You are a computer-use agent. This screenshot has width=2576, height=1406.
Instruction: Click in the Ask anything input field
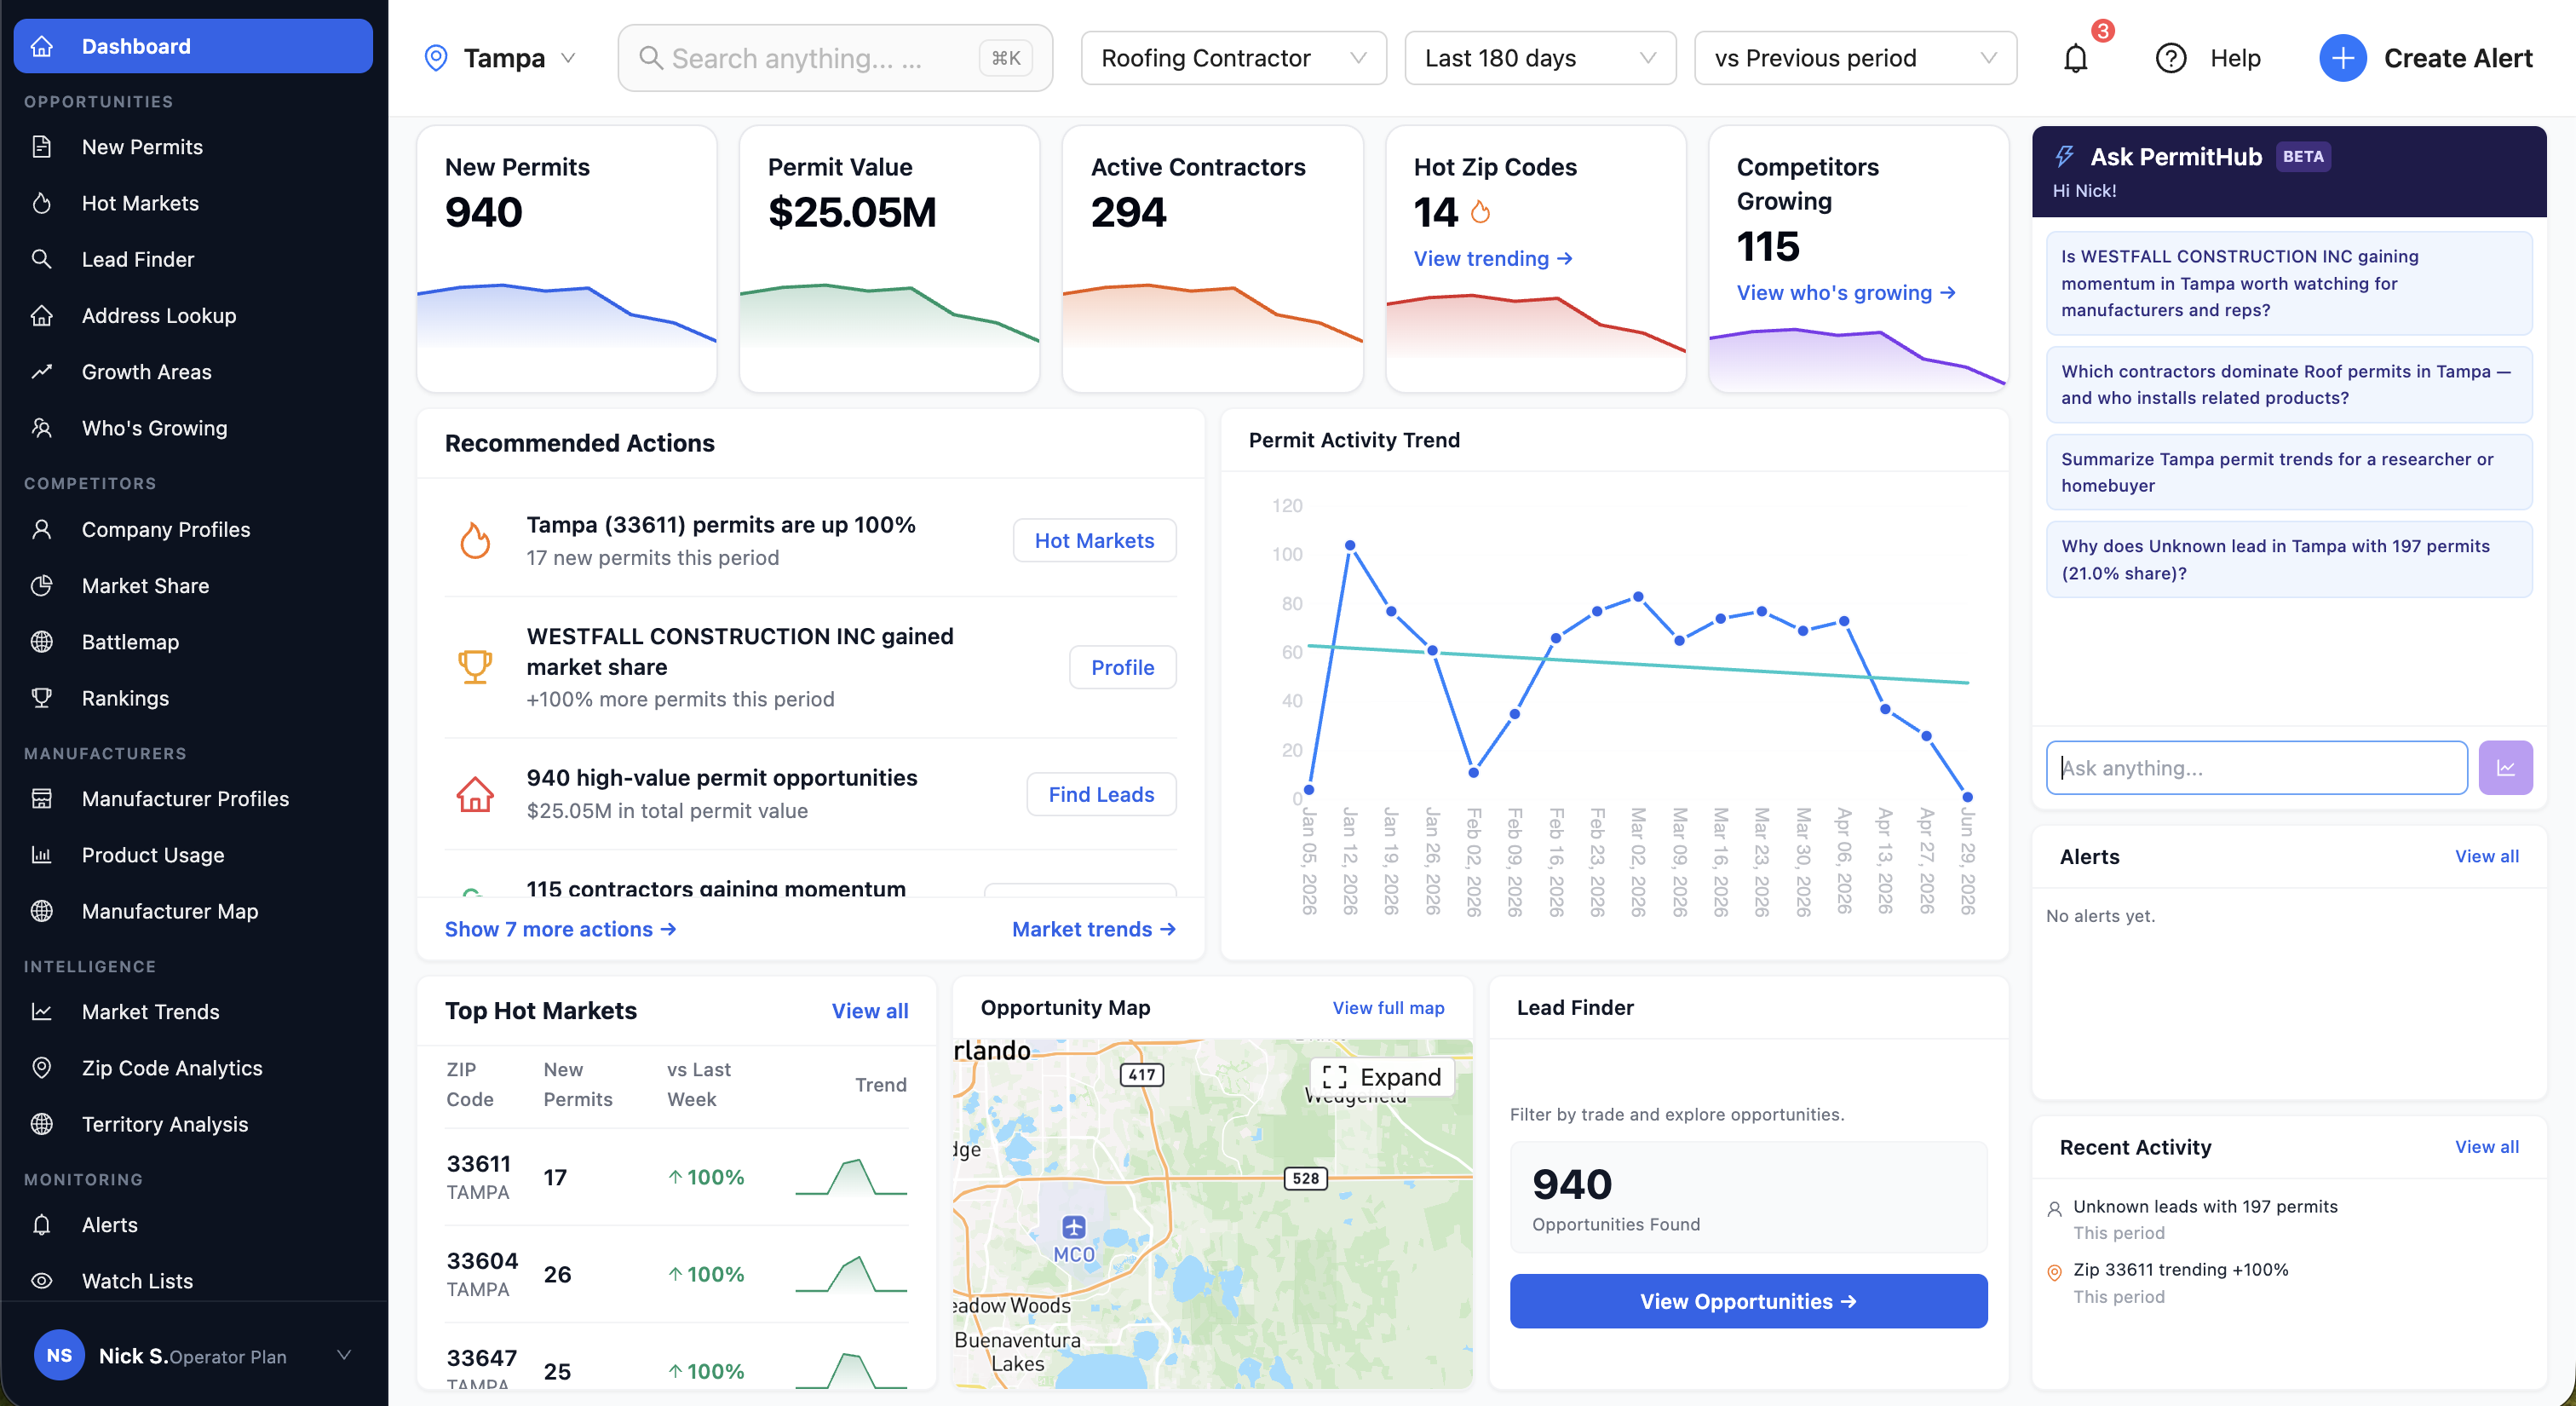pyautogui.click(x=2256, y=768)
